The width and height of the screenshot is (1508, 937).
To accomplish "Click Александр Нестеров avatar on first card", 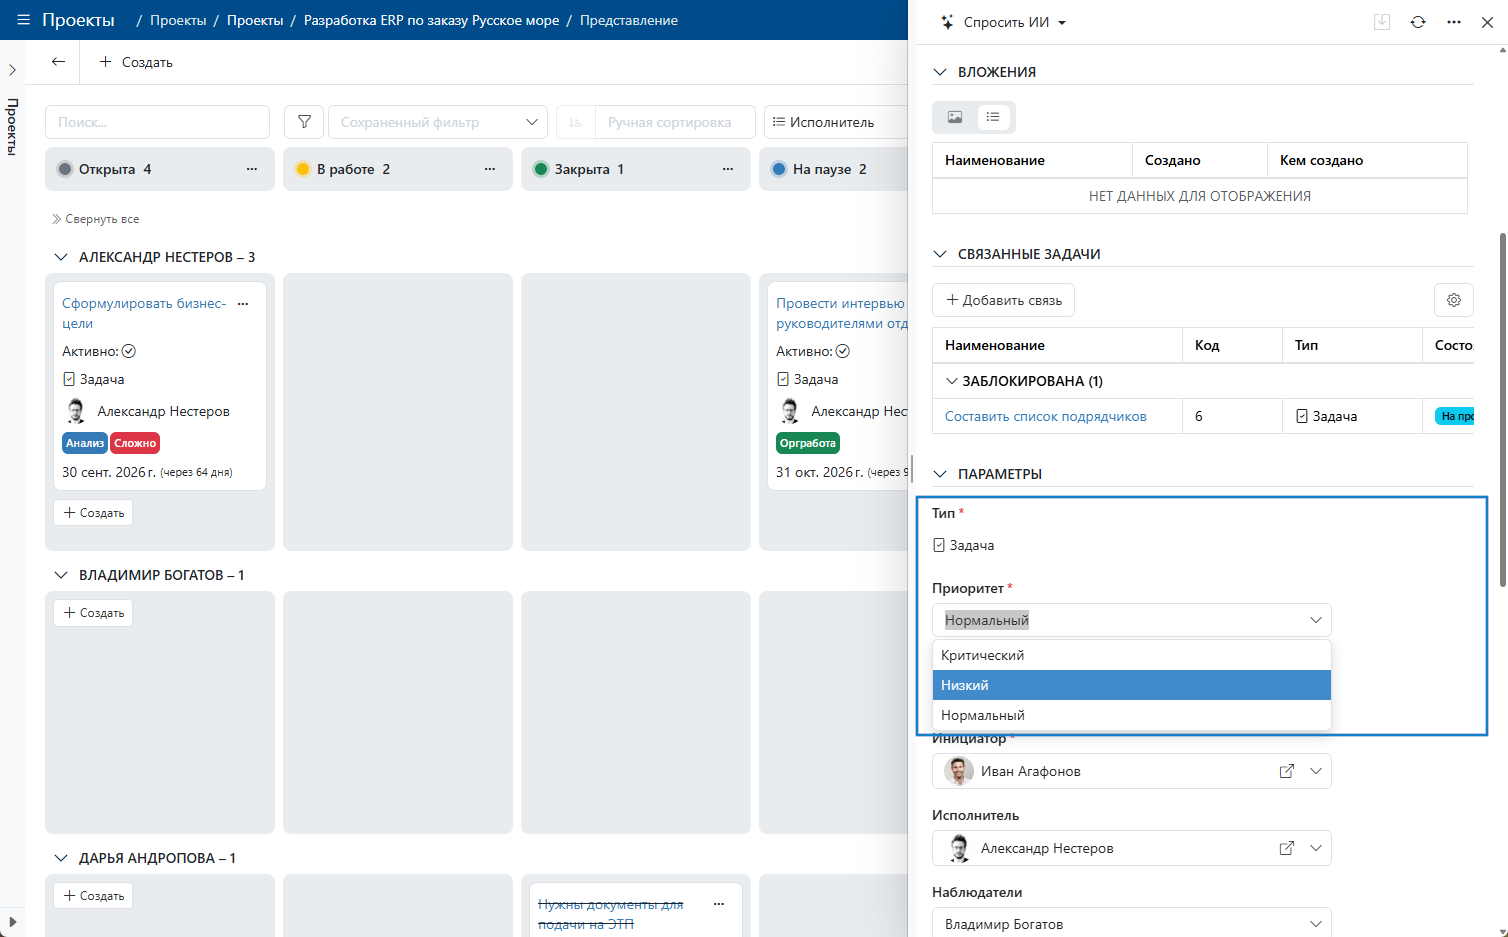I will tap(76, 411).
